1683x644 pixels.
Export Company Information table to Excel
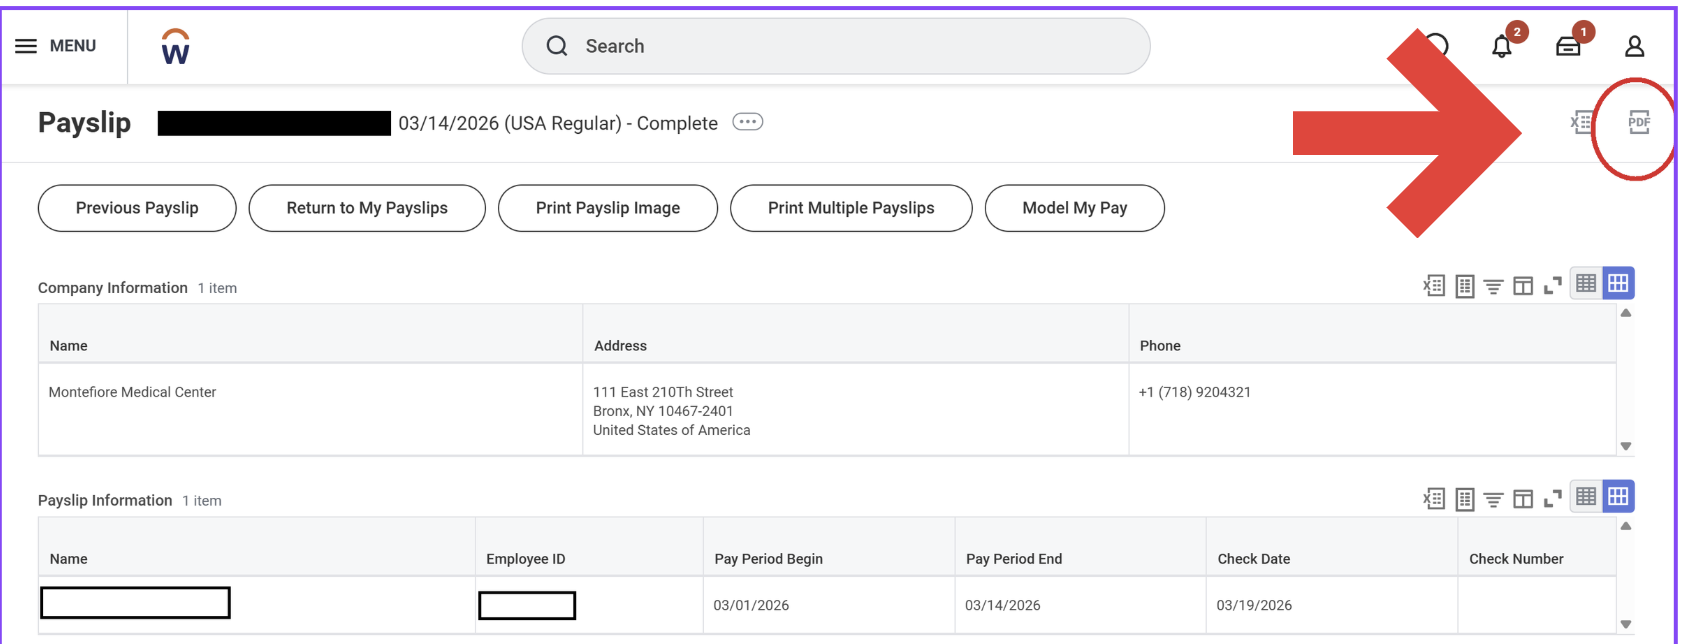pyautogui.click(x=1434, y=286)
